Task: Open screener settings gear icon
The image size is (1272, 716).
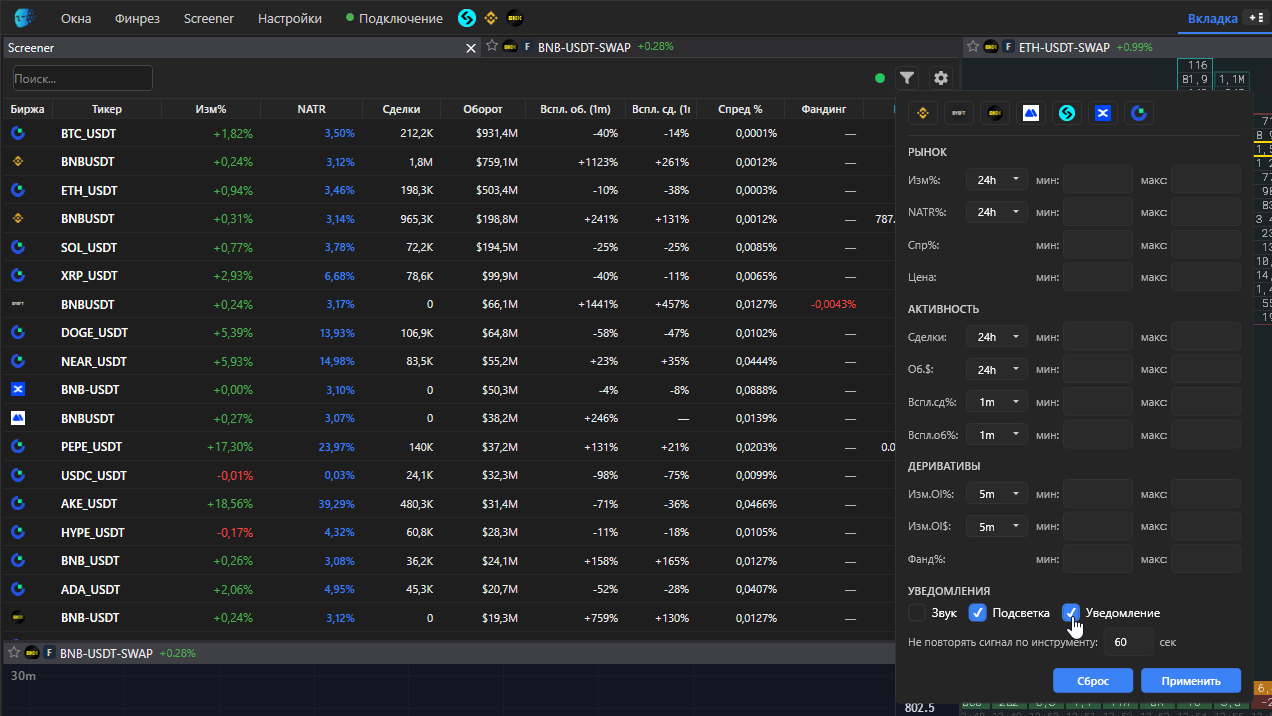Action: (940, 78)
